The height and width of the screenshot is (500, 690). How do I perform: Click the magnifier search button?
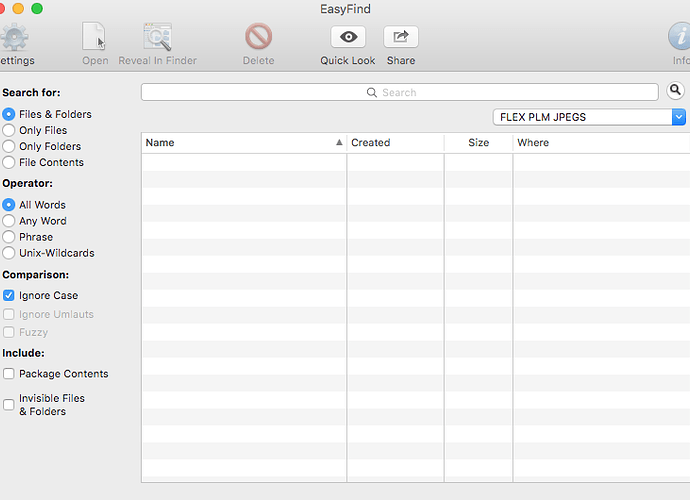tap(675, 91)
